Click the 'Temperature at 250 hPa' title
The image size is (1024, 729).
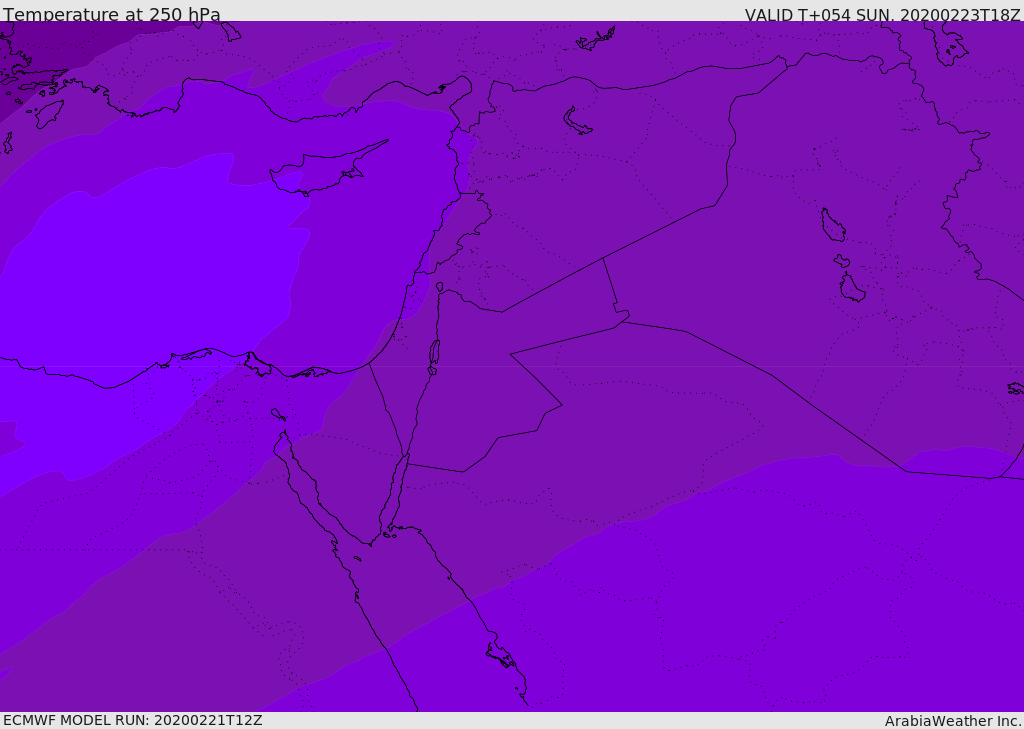click(111, 14)
